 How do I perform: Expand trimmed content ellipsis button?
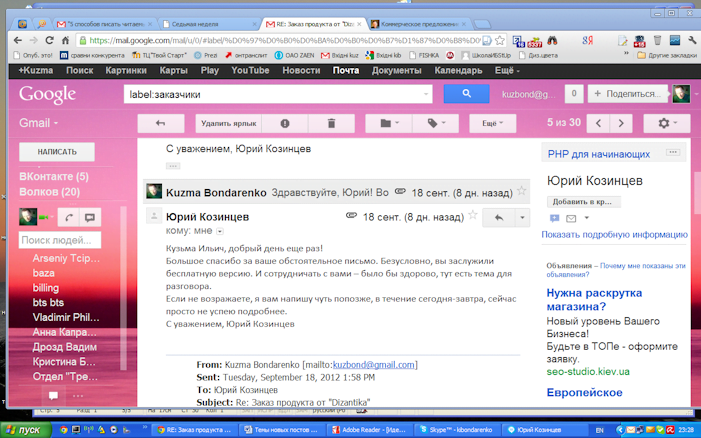173,166
